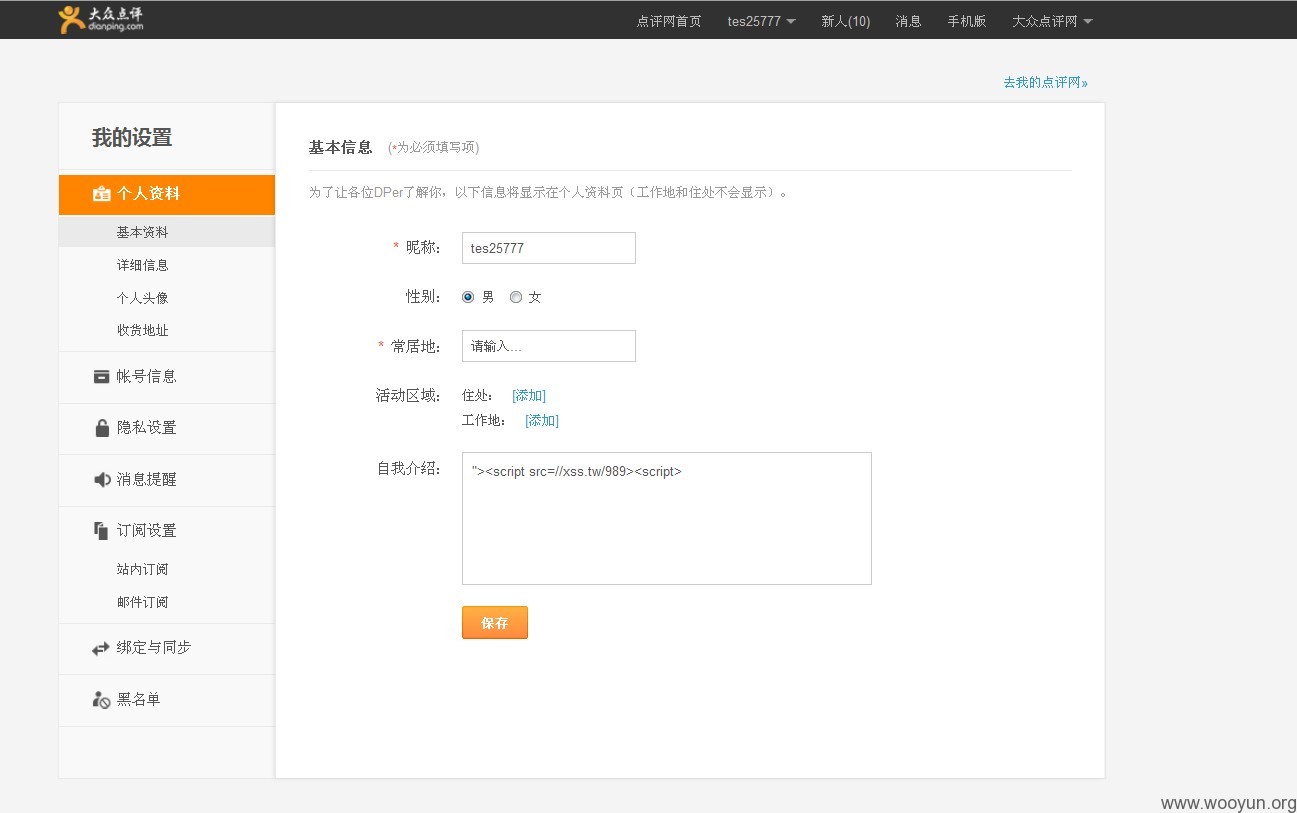Click the 基本信息 heading

[340, 147]
